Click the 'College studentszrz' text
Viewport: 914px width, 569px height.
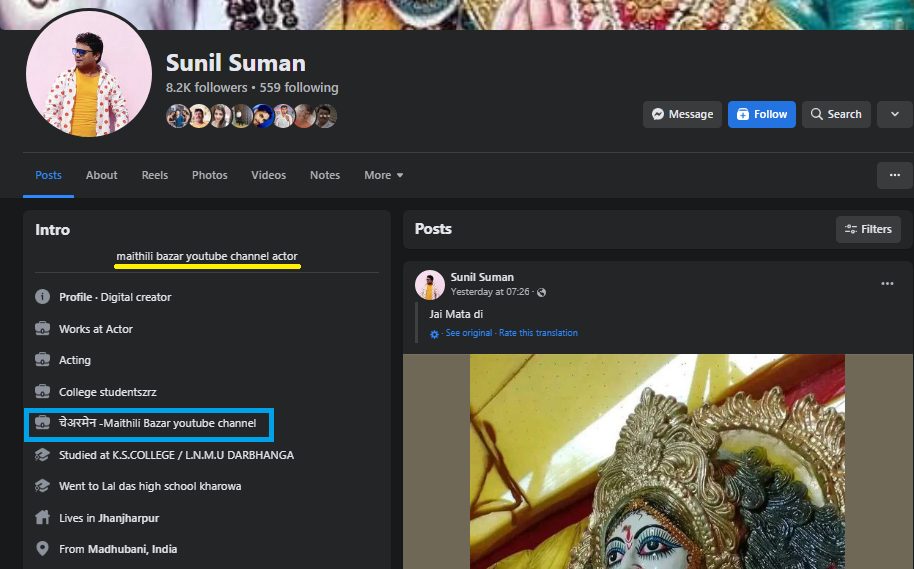(x=108, y=392)
